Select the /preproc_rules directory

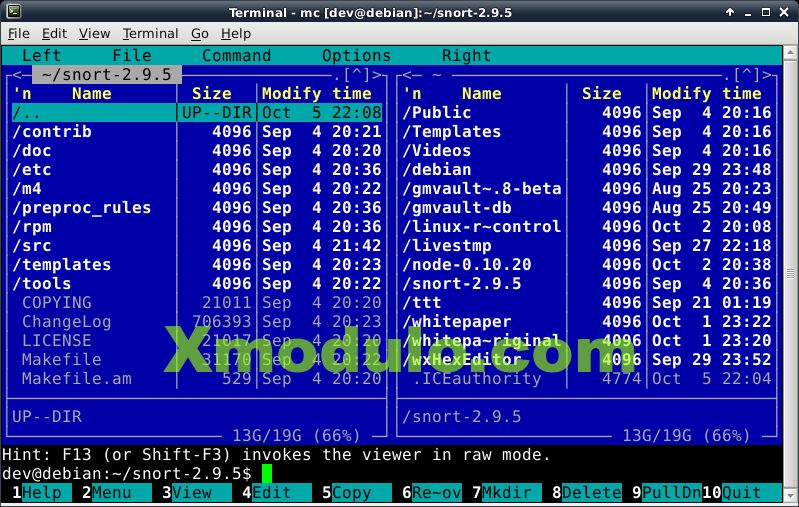197,207
